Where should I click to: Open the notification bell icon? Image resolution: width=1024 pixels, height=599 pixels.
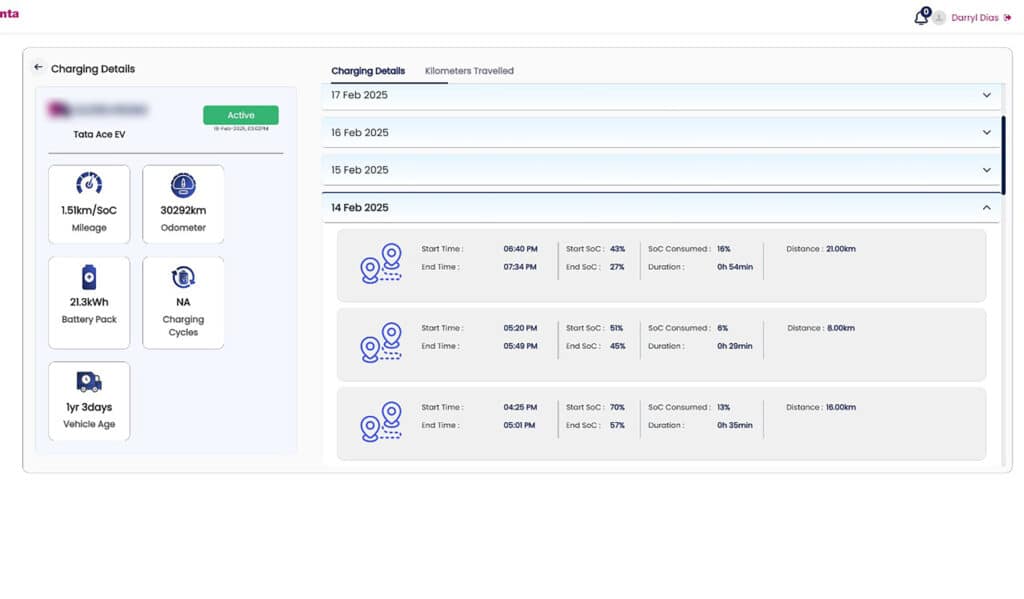pos(921,17)
